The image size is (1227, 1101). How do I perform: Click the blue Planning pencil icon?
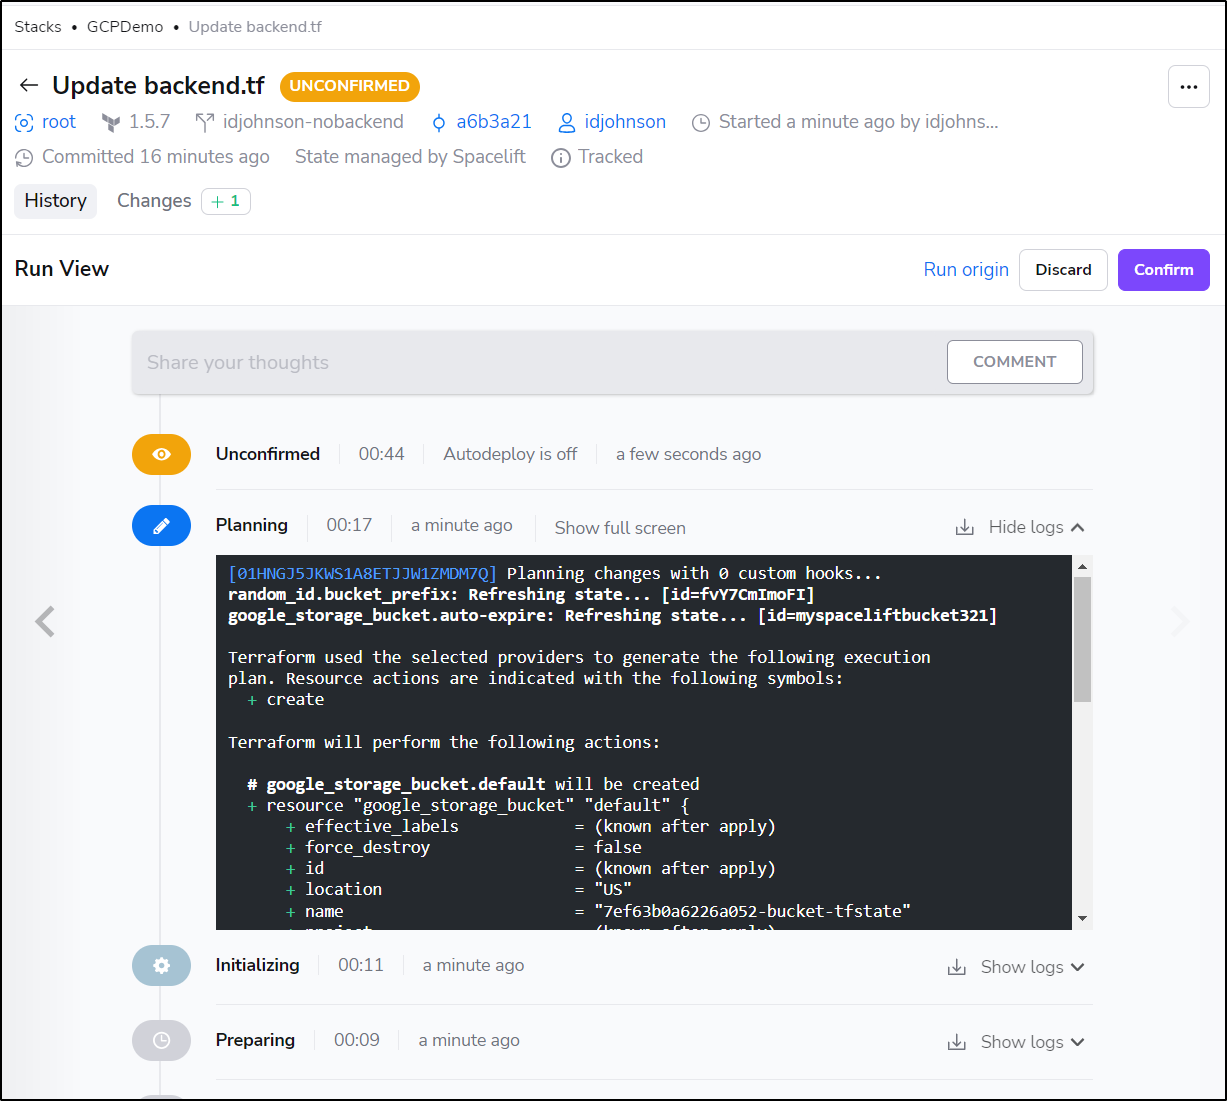pos(161,525)
